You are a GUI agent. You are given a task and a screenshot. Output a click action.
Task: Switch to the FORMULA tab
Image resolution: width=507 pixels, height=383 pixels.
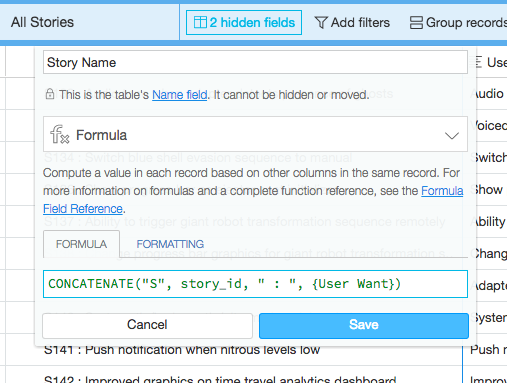(x=81, y=244)
